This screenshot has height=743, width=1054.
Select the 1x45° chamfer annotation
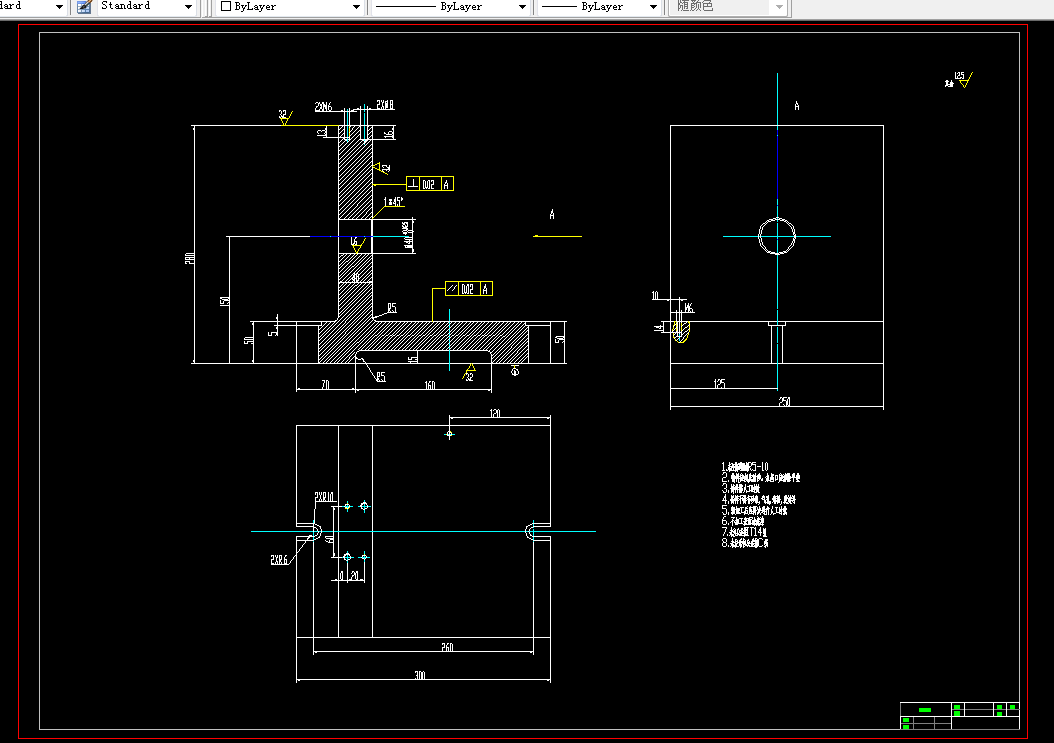pos(393,201)
